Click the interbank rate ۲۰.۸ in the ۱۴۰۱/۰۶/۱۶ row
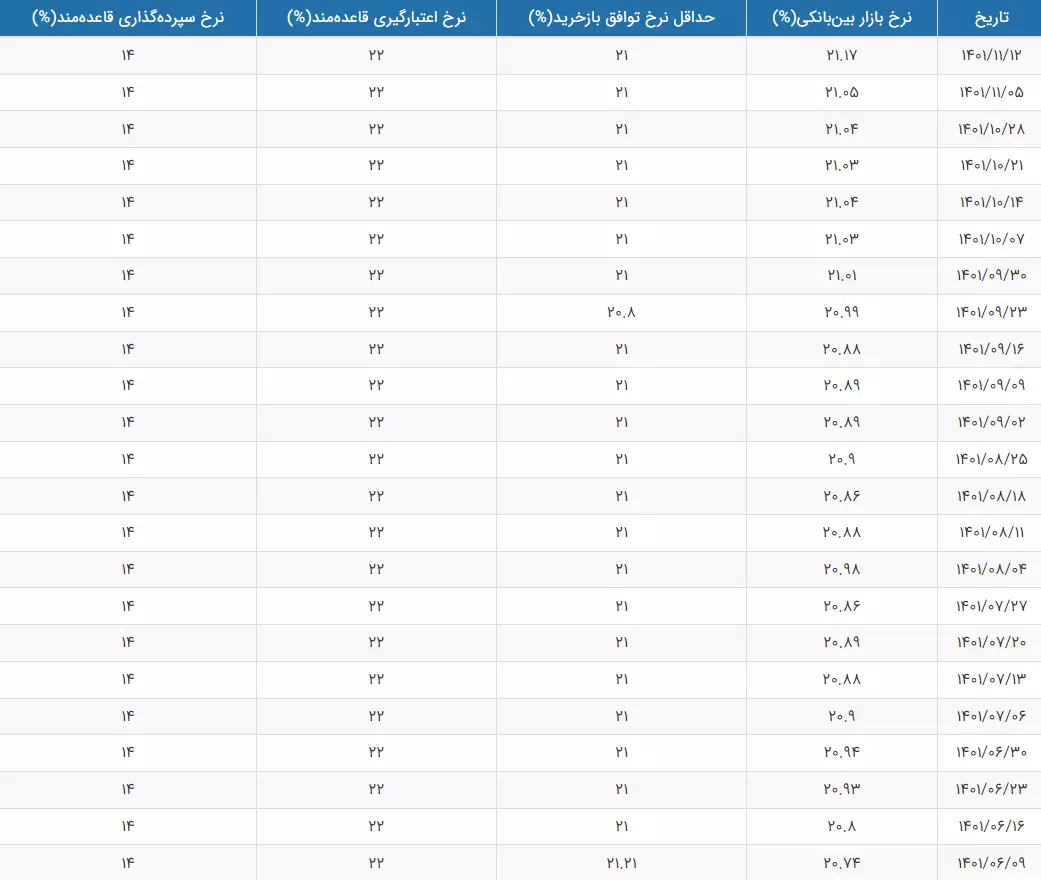 pyautogui.click(x=842, y=826)
